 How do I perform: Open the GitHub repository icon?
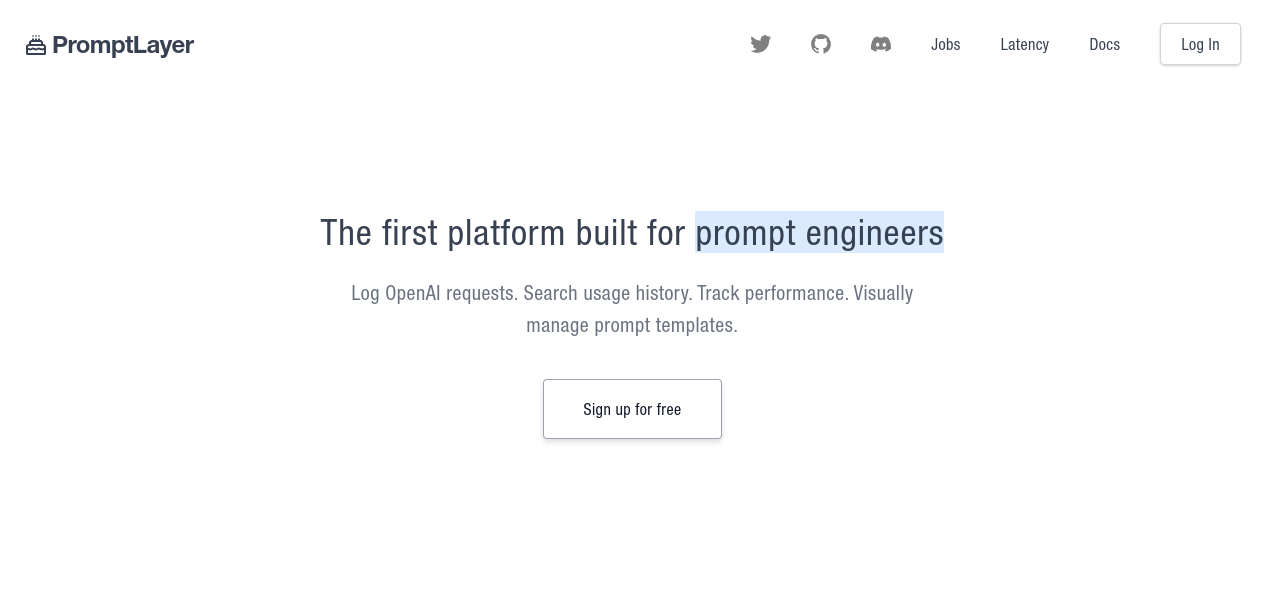821,44
